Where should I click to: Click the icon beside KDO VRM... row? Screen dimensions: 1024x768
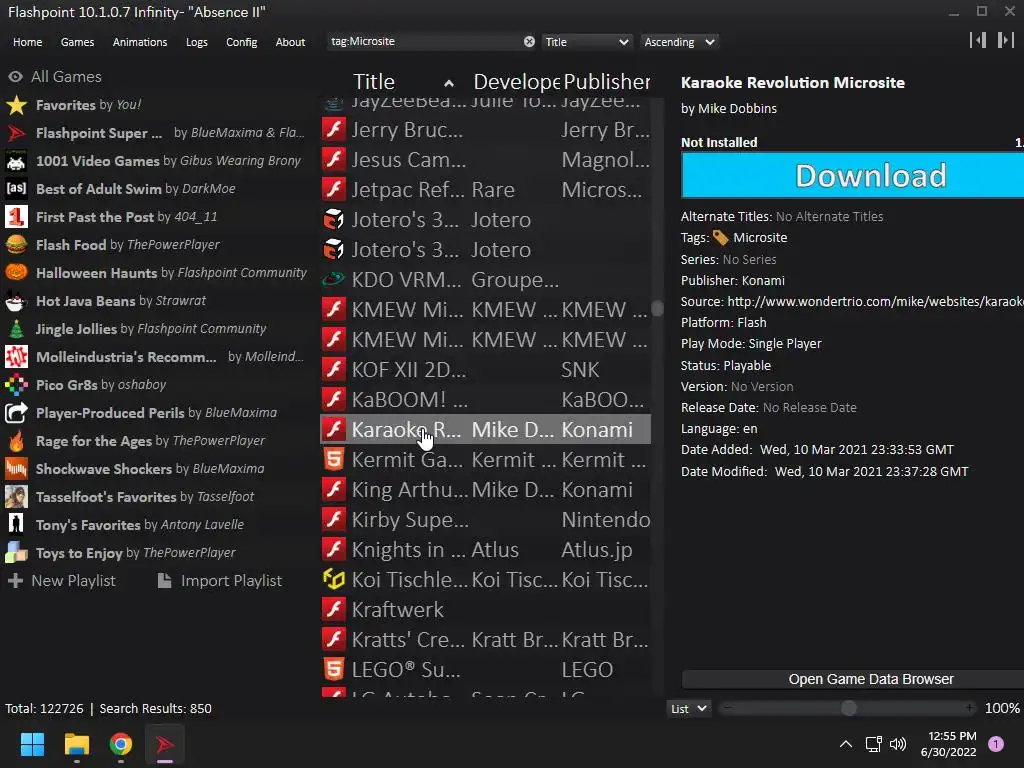tap(334, 280)
